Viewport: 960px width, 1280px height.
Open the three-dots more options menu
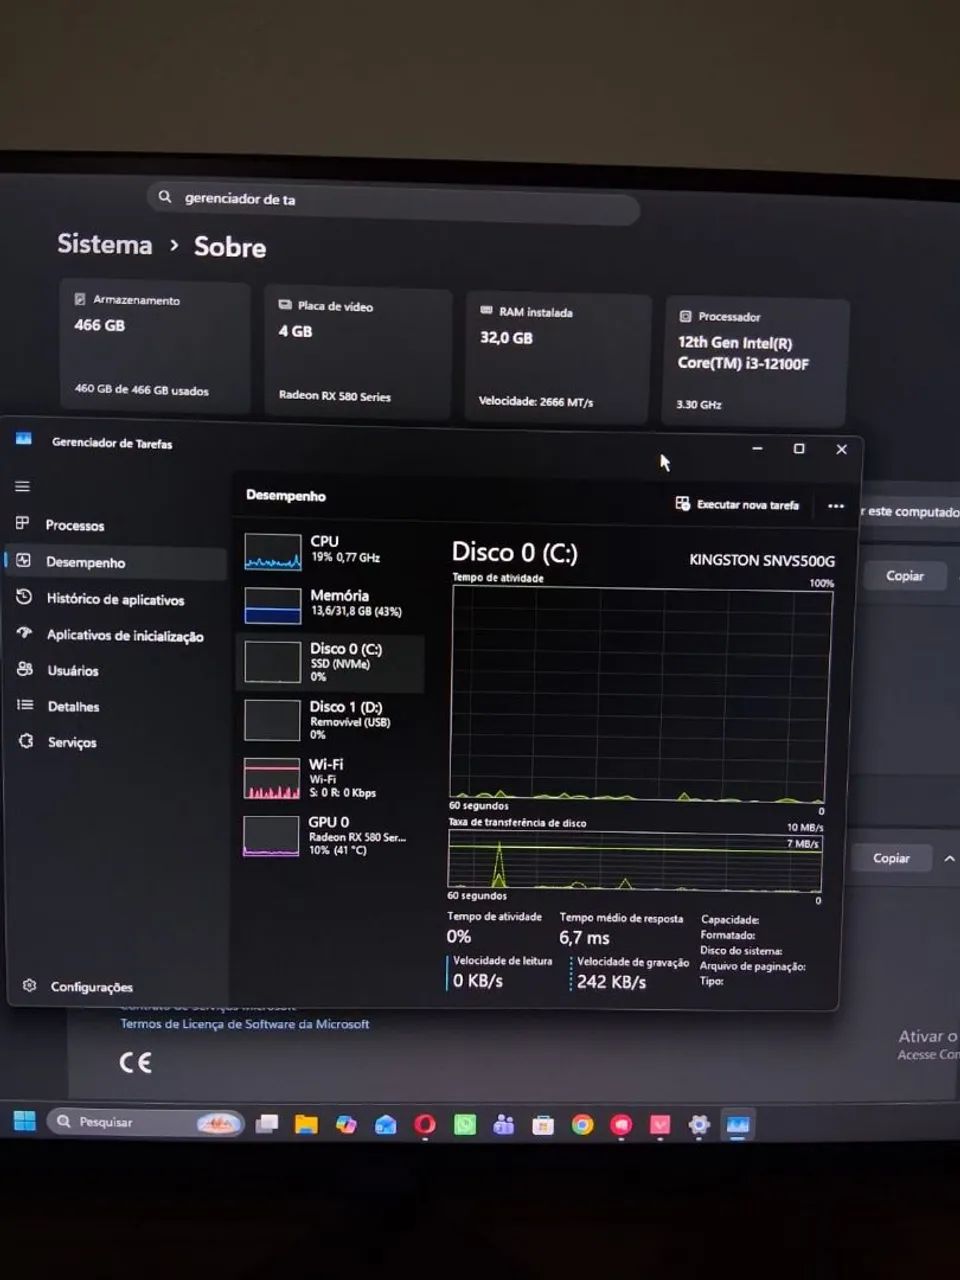click(836, 506)
